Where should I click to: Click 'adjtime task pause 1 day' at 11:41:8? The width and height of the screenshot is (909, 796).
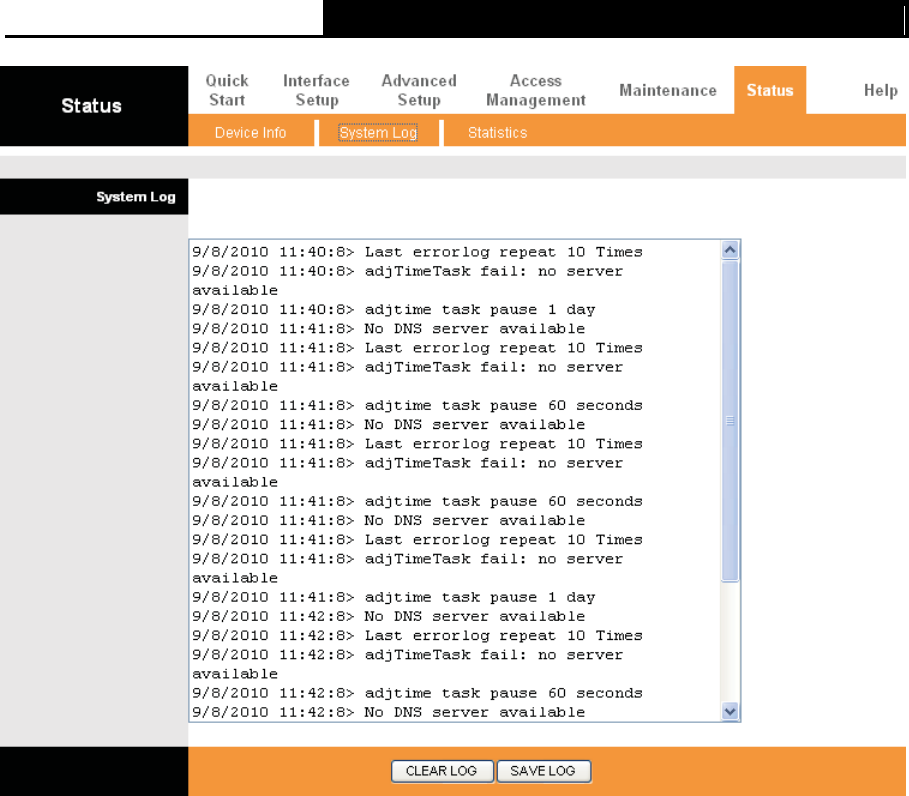point(479,597)
